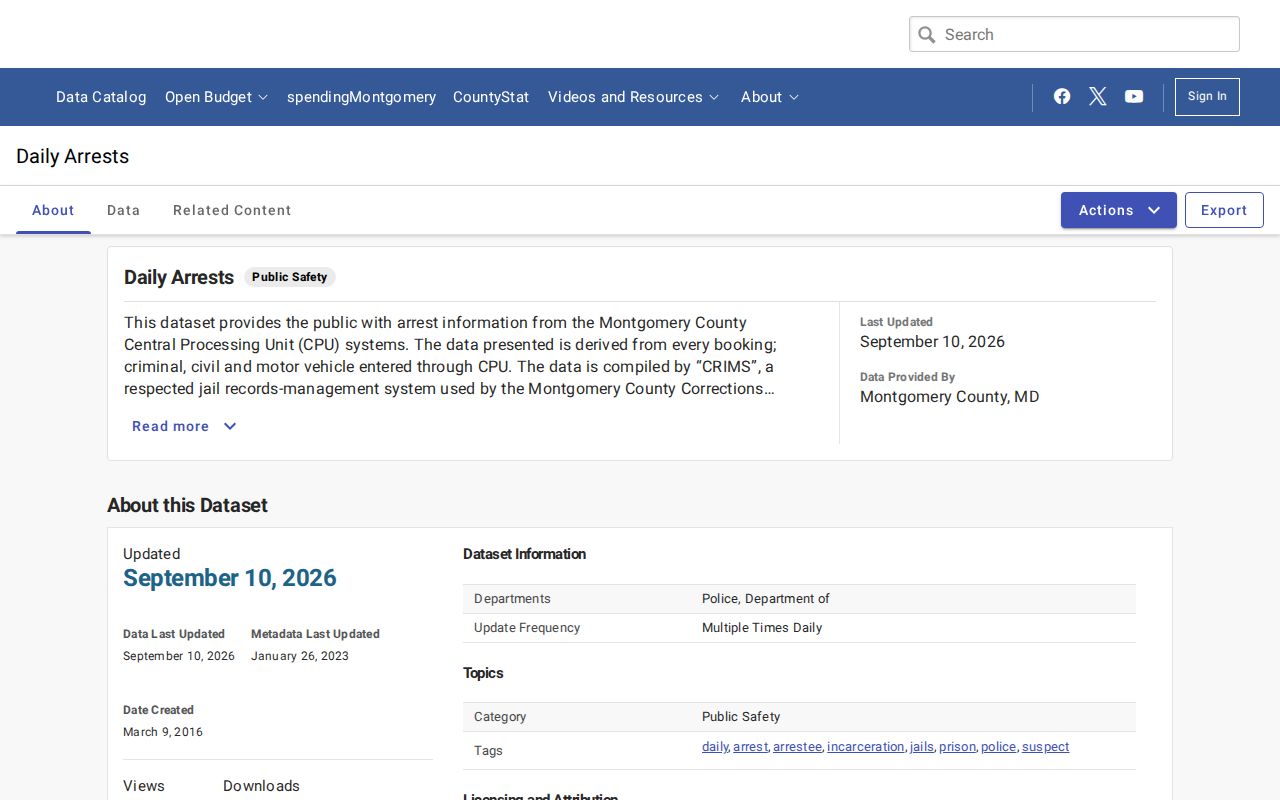
Task: Go to spendingMontgomery
Action: click(x=361, y=97)
